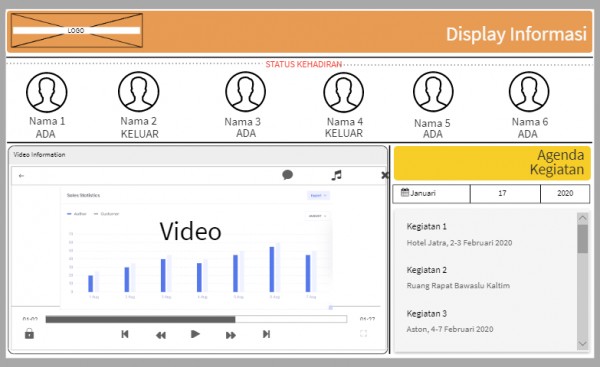Click ADA status under Nama 6
The image size is (600, 367).
(528, 134)
